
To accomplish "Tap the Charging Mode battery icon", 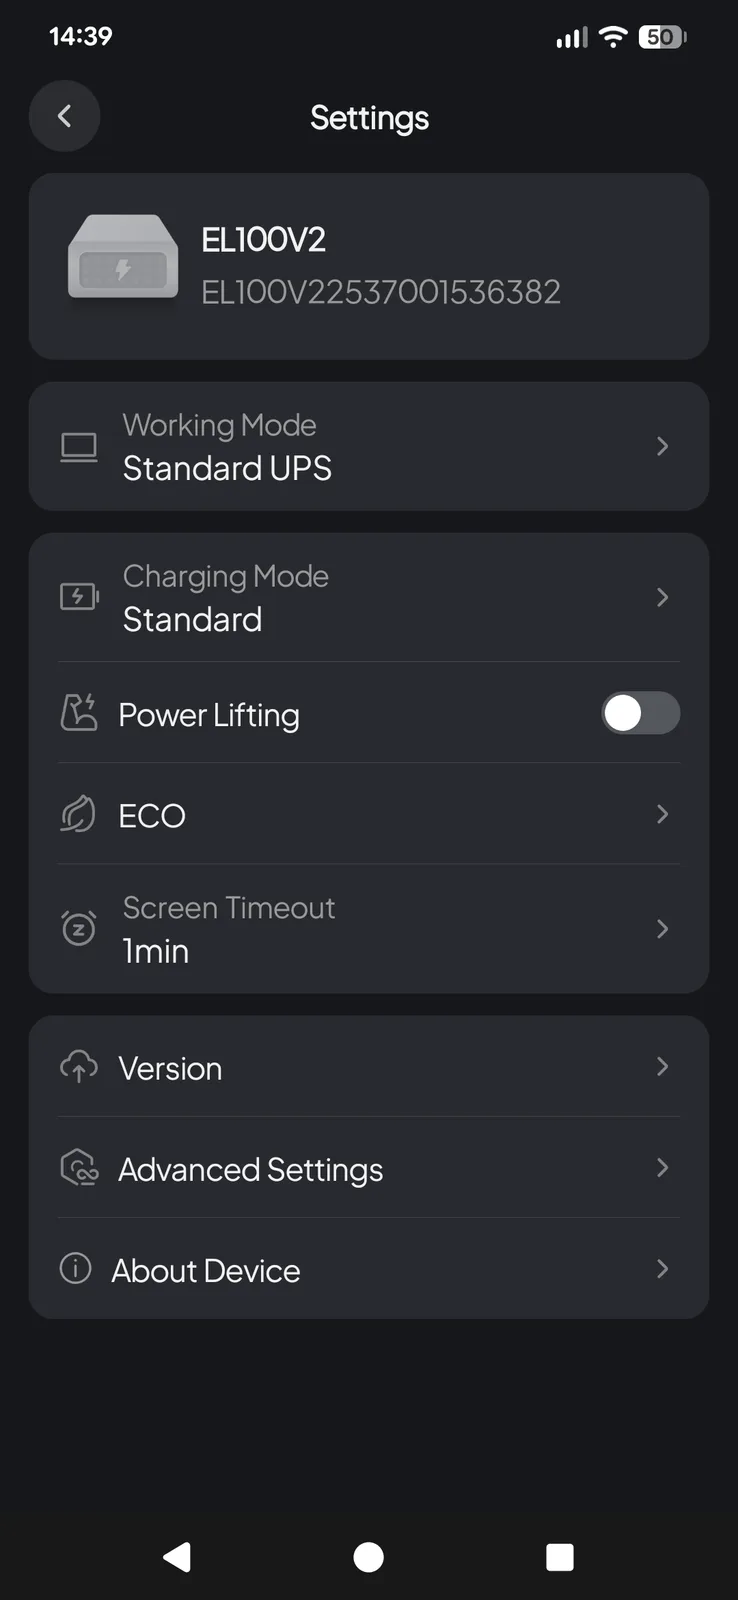I will [79, 597].
